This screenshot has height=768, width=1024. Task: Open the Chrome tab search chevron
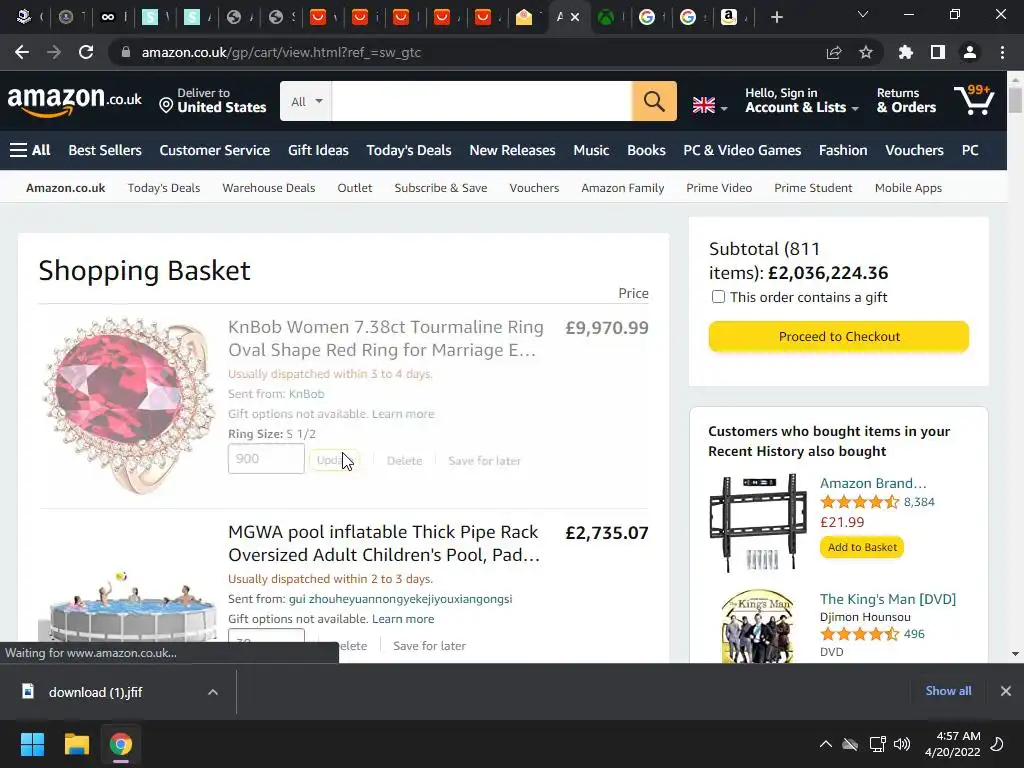[x=863, y=14]
